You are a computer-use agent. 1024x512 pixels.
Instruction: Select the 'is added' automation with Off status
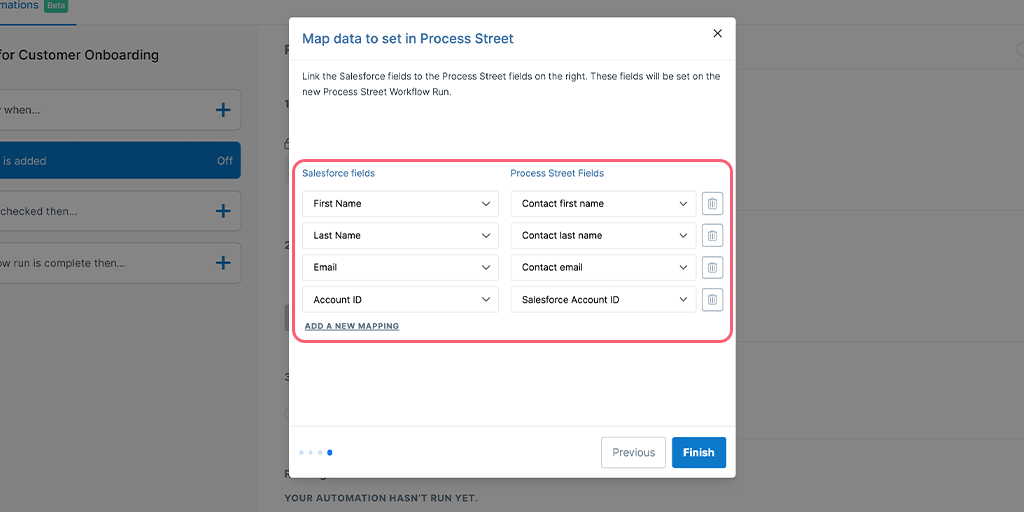pos(120,161)
